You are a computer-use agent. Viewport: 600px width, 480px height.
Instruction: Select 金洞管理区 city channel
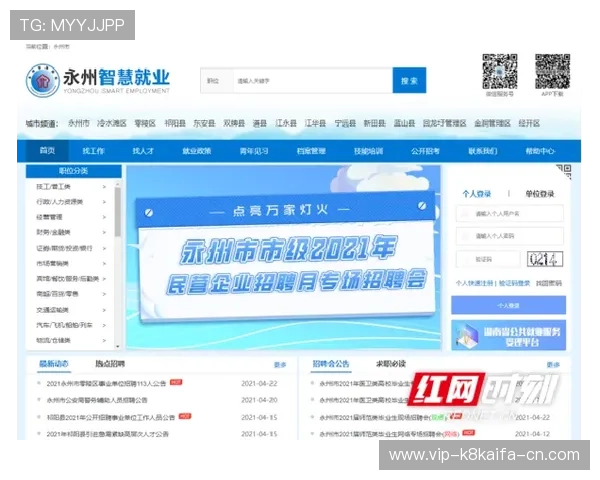(492, 123)
